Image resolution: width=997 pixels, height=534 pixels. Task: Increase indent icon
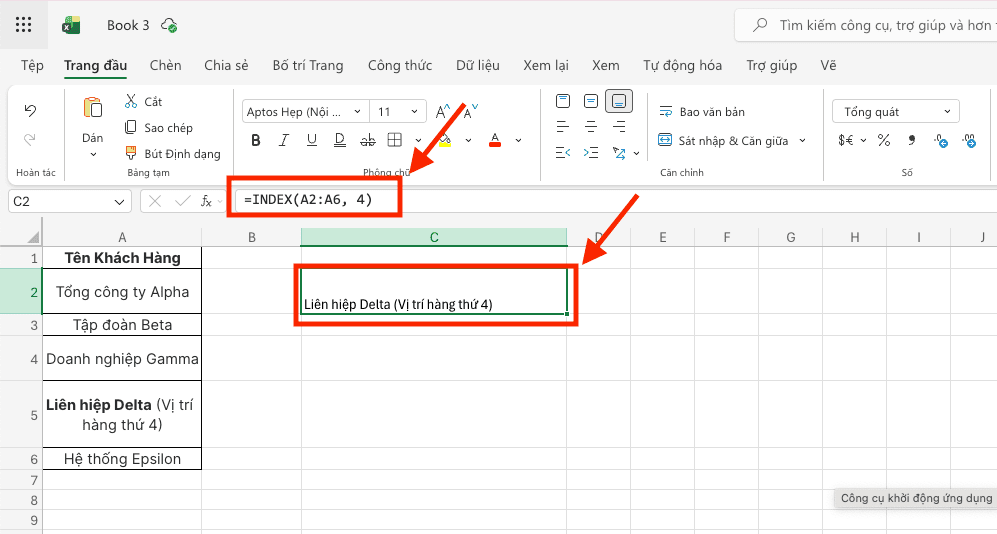pyautogui.click(x=591, y=153)
